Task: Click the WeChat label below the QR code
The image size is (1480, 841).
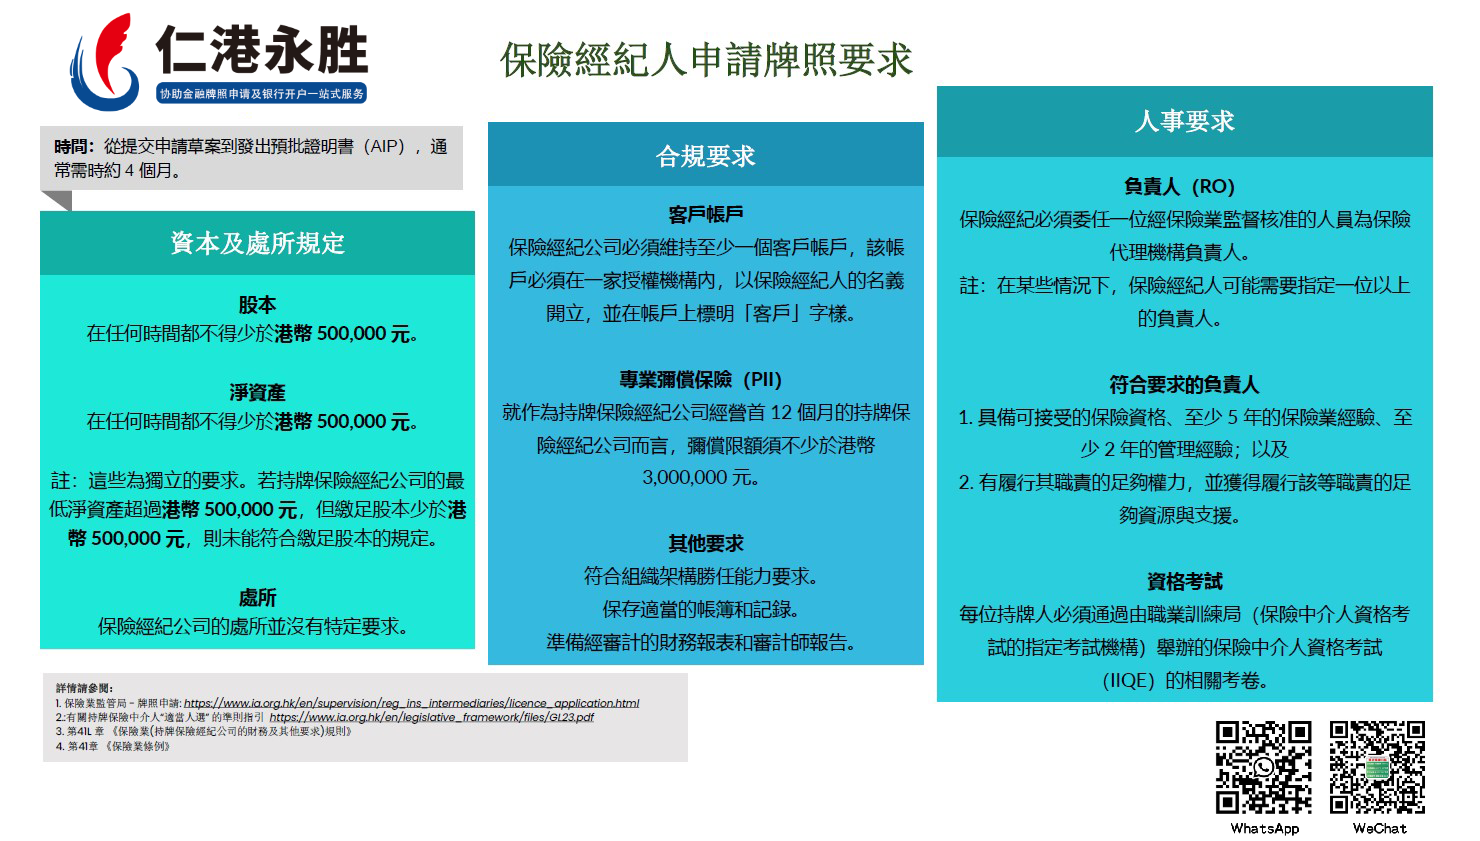Action: click(1379, 828)
